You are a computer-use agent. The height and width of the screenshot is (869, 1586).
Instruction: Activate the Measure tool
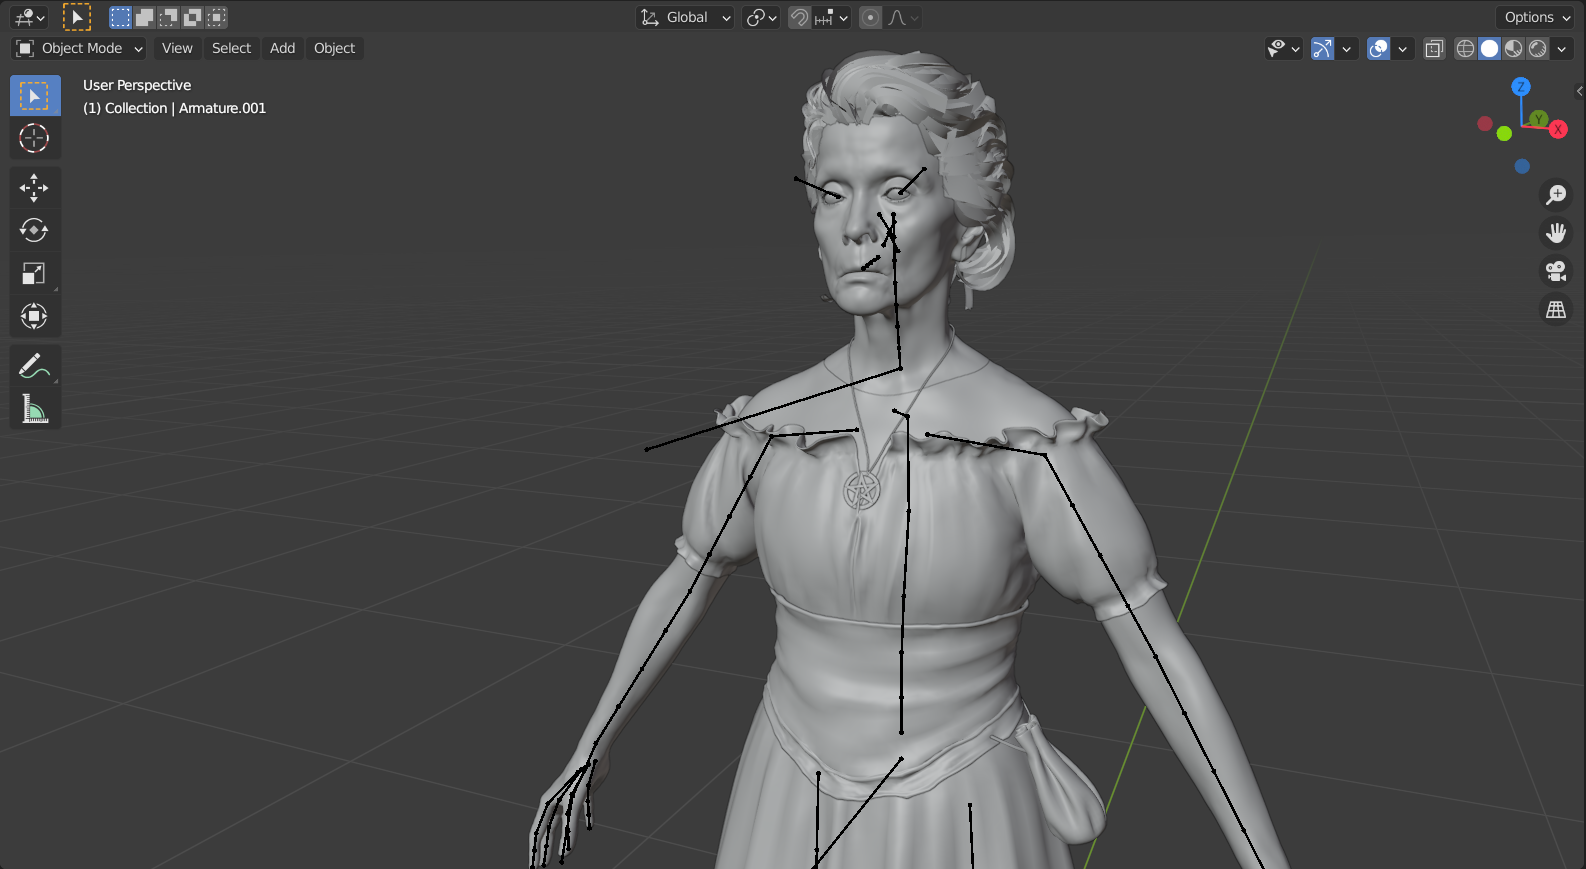tap(35, 409)
